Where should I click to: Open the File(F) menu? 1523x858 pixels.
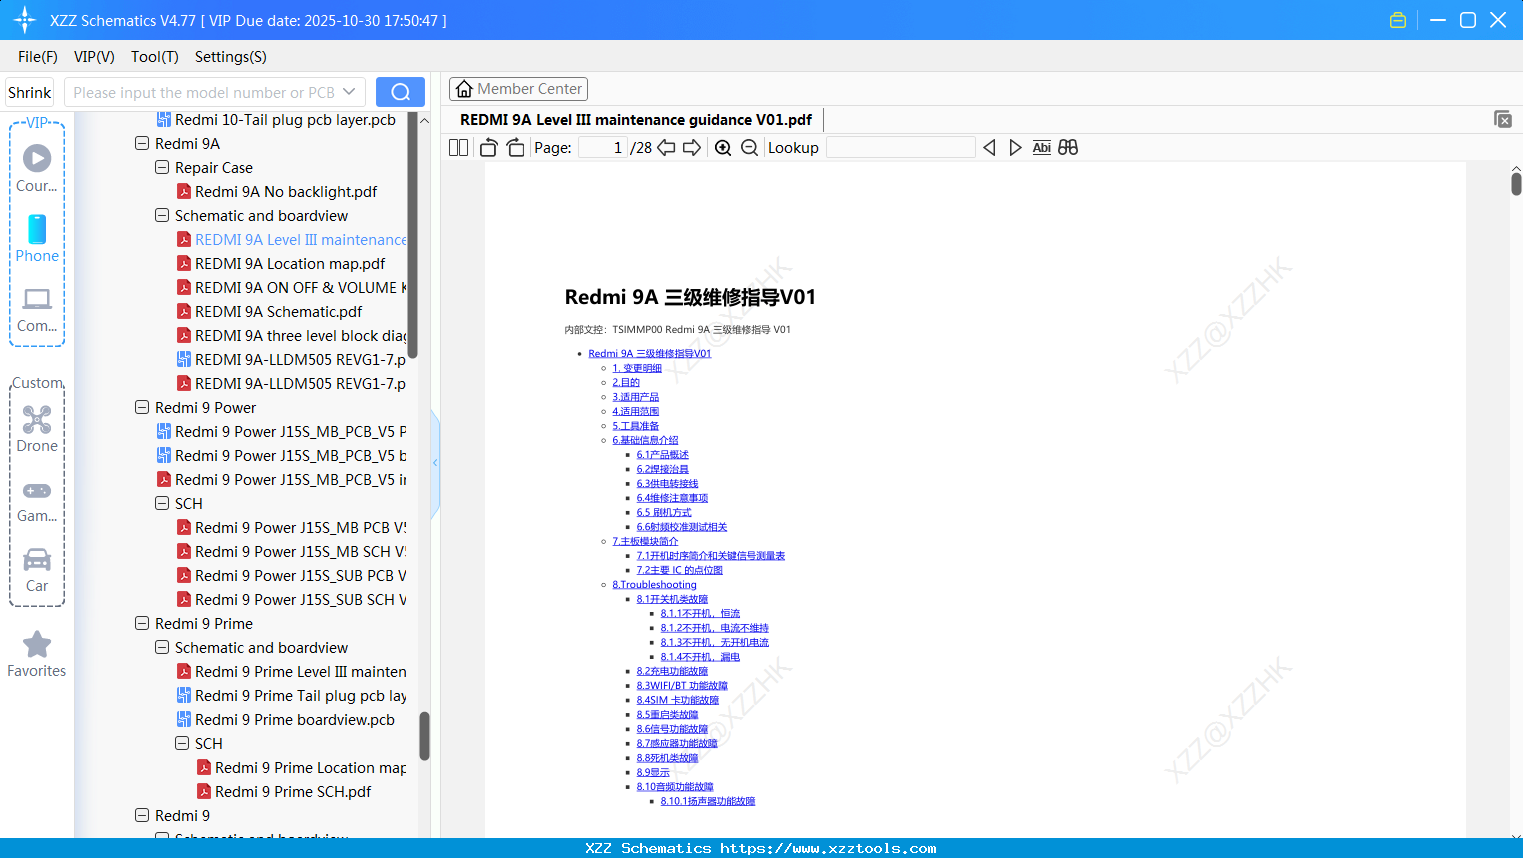click(x=38, y=57)
